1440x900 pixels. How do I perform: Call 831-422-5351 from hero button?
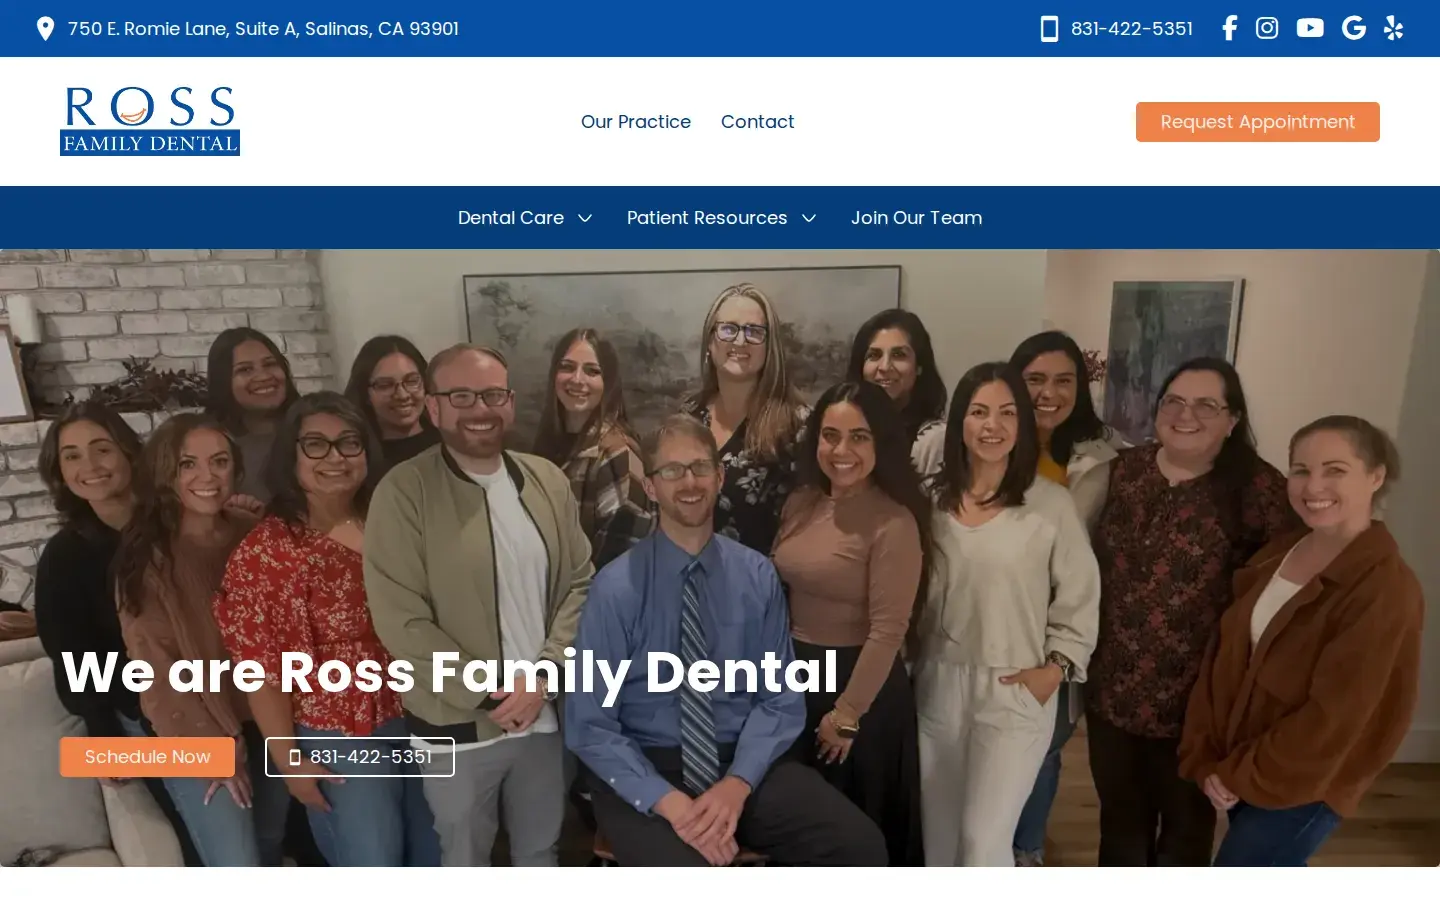click(360, 757)
